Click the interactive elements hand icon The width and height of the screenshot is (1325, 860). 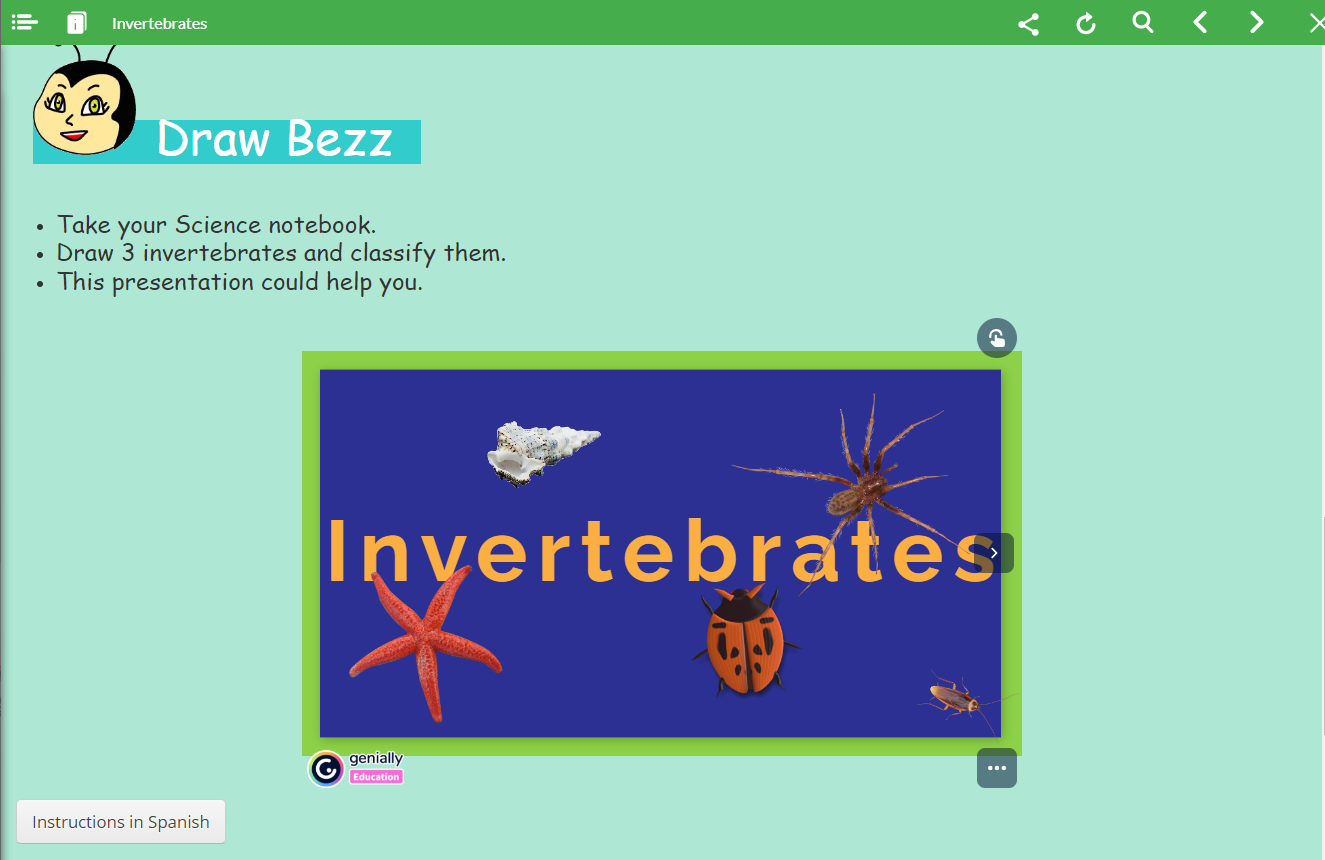click(x=997, y=338)
